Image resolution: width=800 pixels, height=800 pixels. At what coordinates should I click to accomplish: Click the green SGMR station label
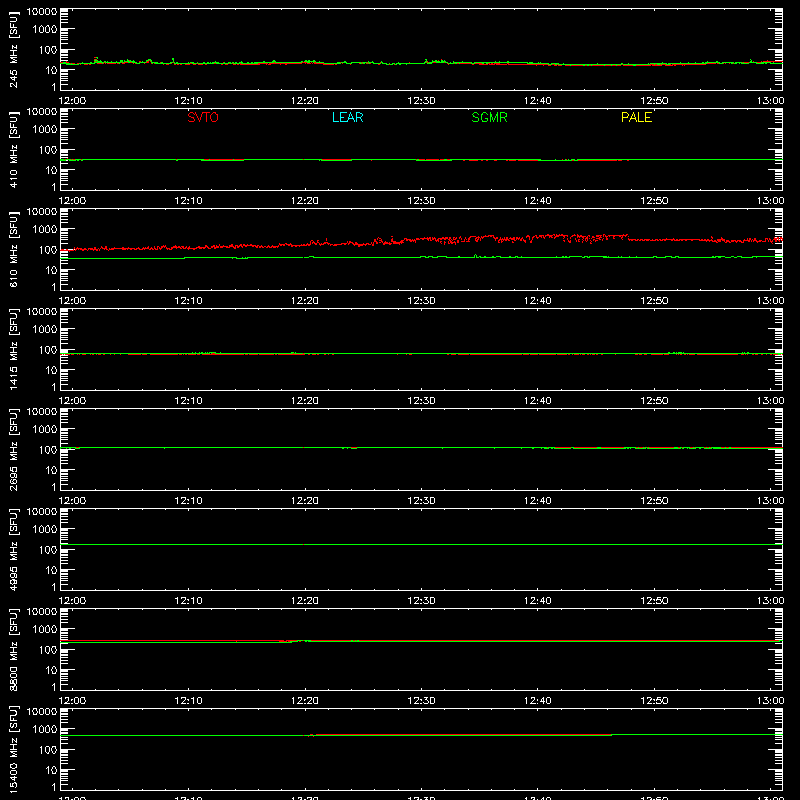[489, 117]
